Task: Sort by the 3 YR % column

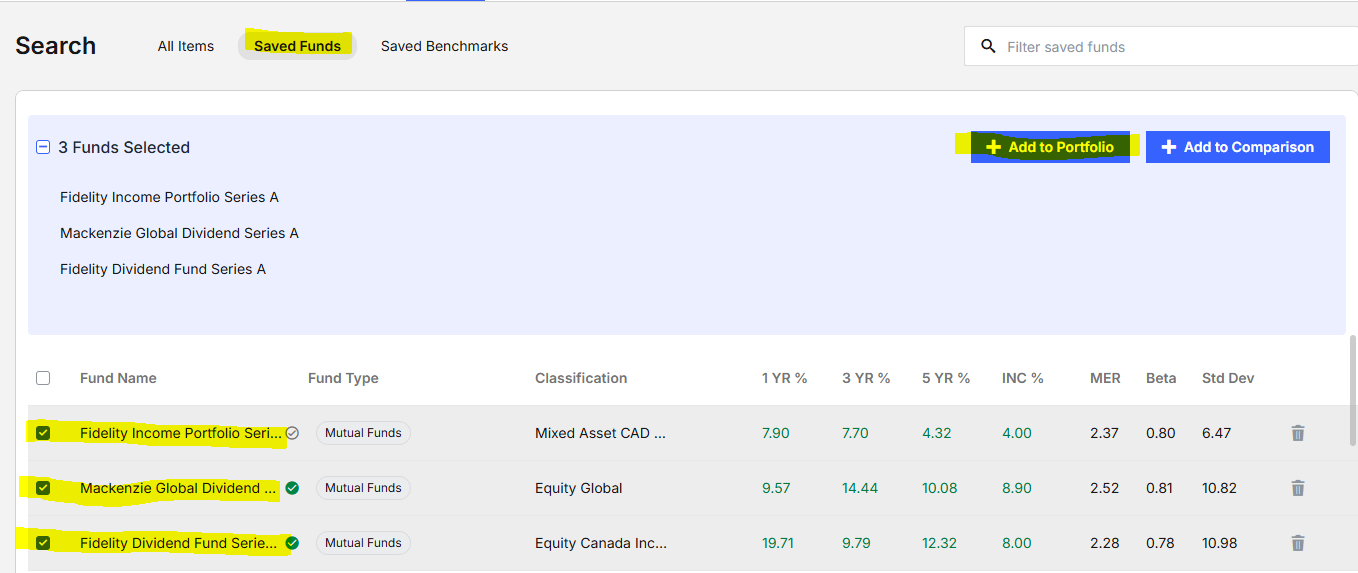Action: 866,378
